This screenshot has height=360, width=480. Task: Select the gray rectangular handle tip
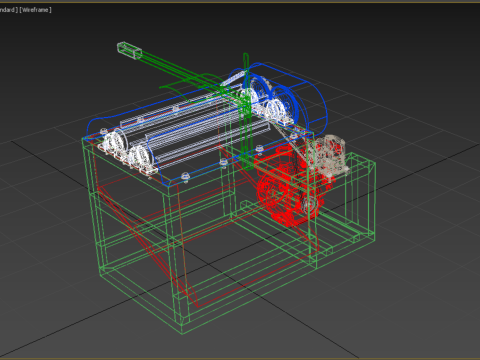click(130, 50)
